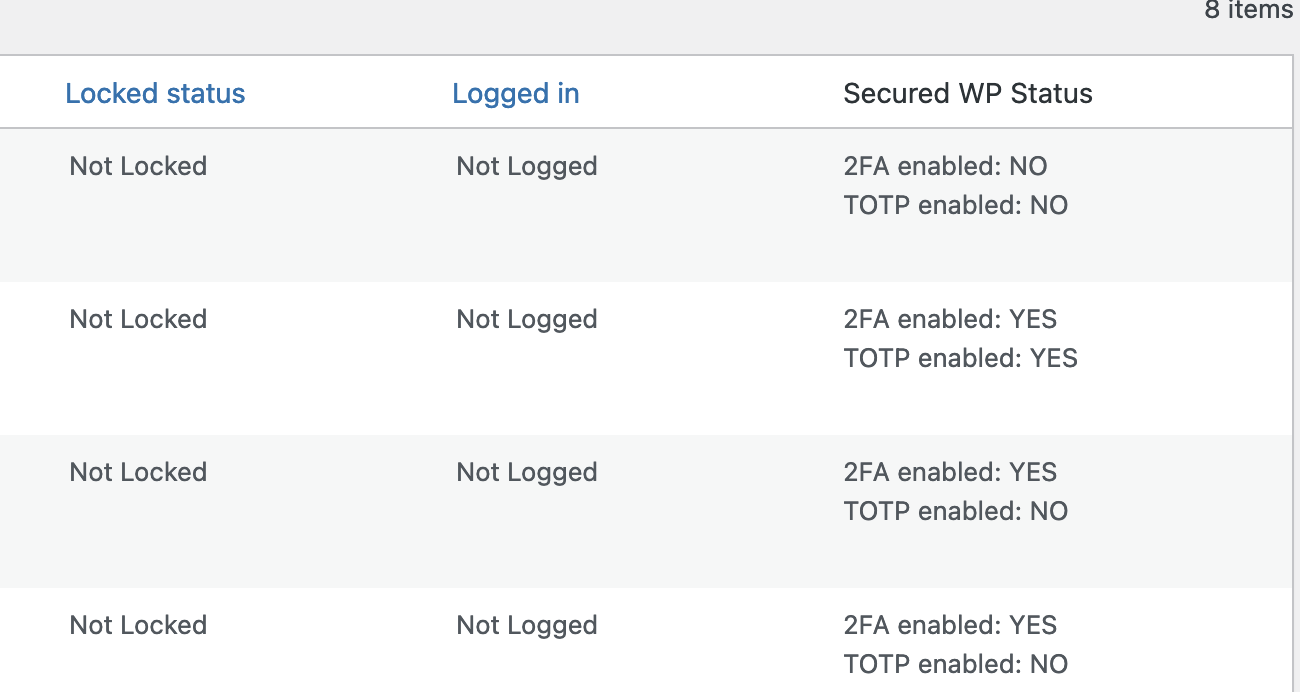Select Not Locked in the 2FA-disabled row

[138, 166]
